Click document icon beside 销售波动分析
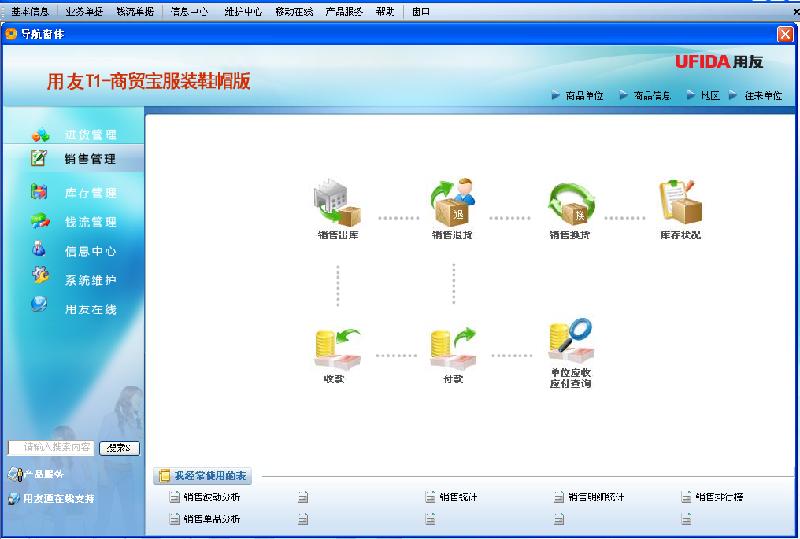The width and height of the screenshot is (800, 539). tap(174, 497)
